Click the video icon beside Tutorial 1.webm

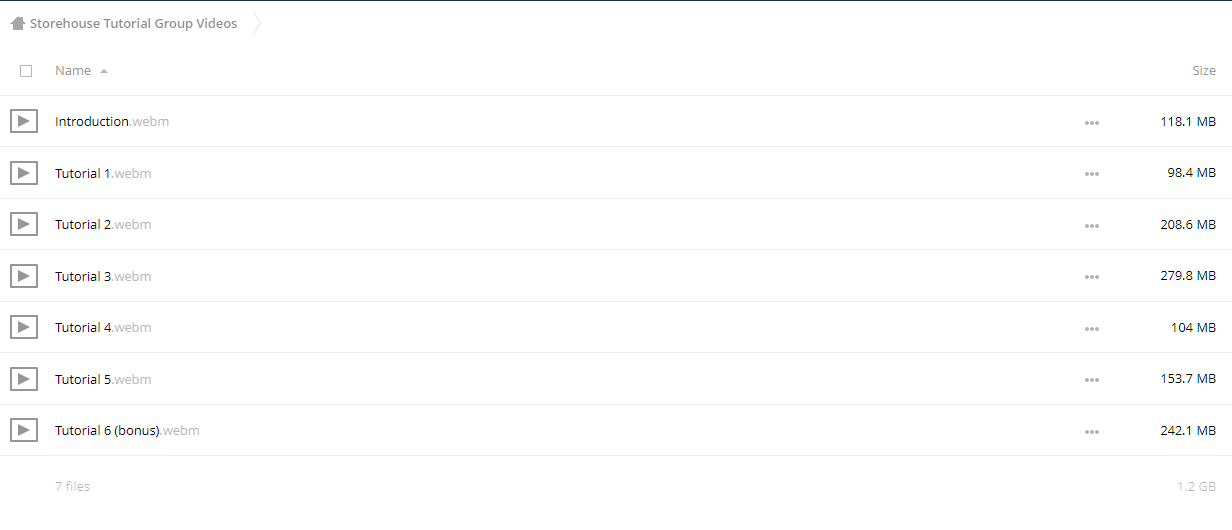24,173
